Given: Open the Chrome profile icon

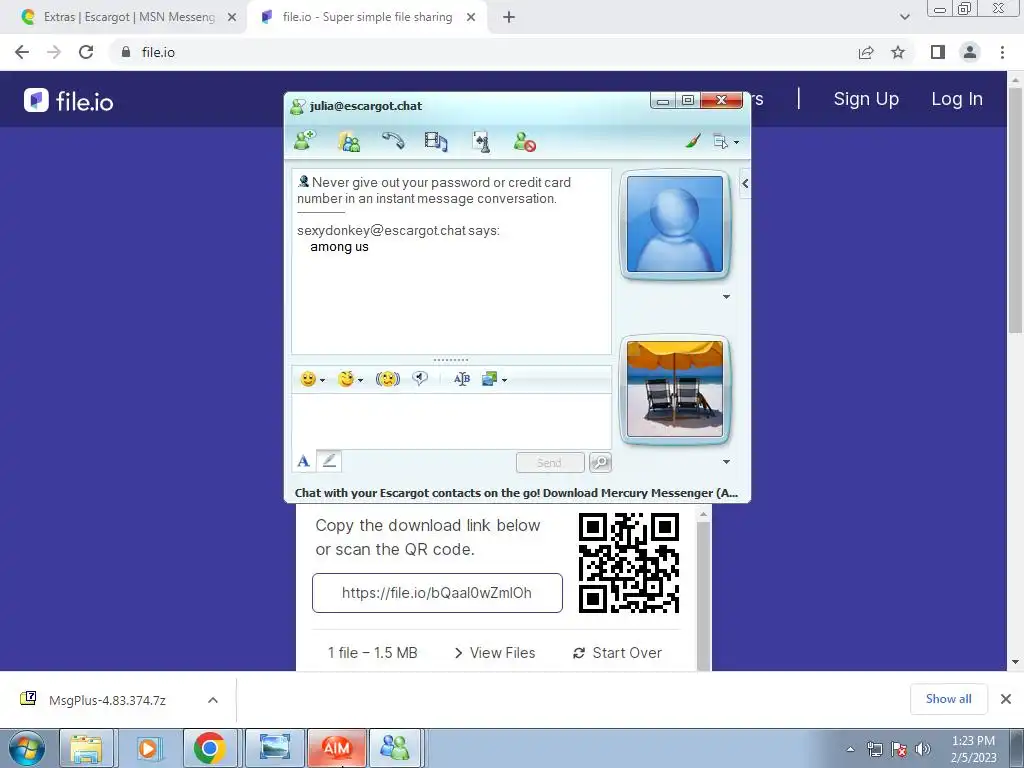Looking at the screenshot, I should click(970, 52).
